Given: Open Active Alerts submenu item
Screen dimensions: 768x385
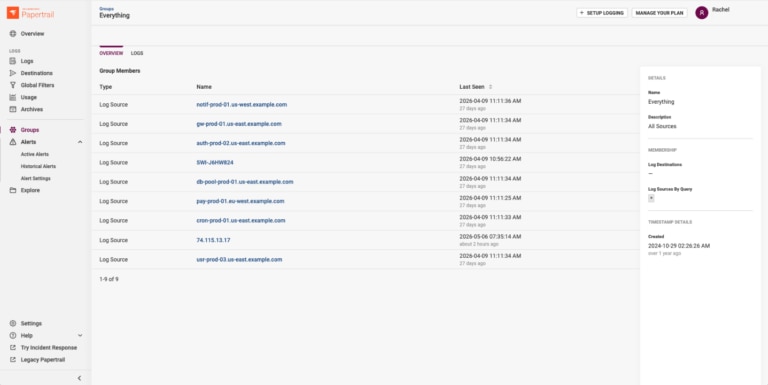Looking at the screenshot, I should 35,154.
